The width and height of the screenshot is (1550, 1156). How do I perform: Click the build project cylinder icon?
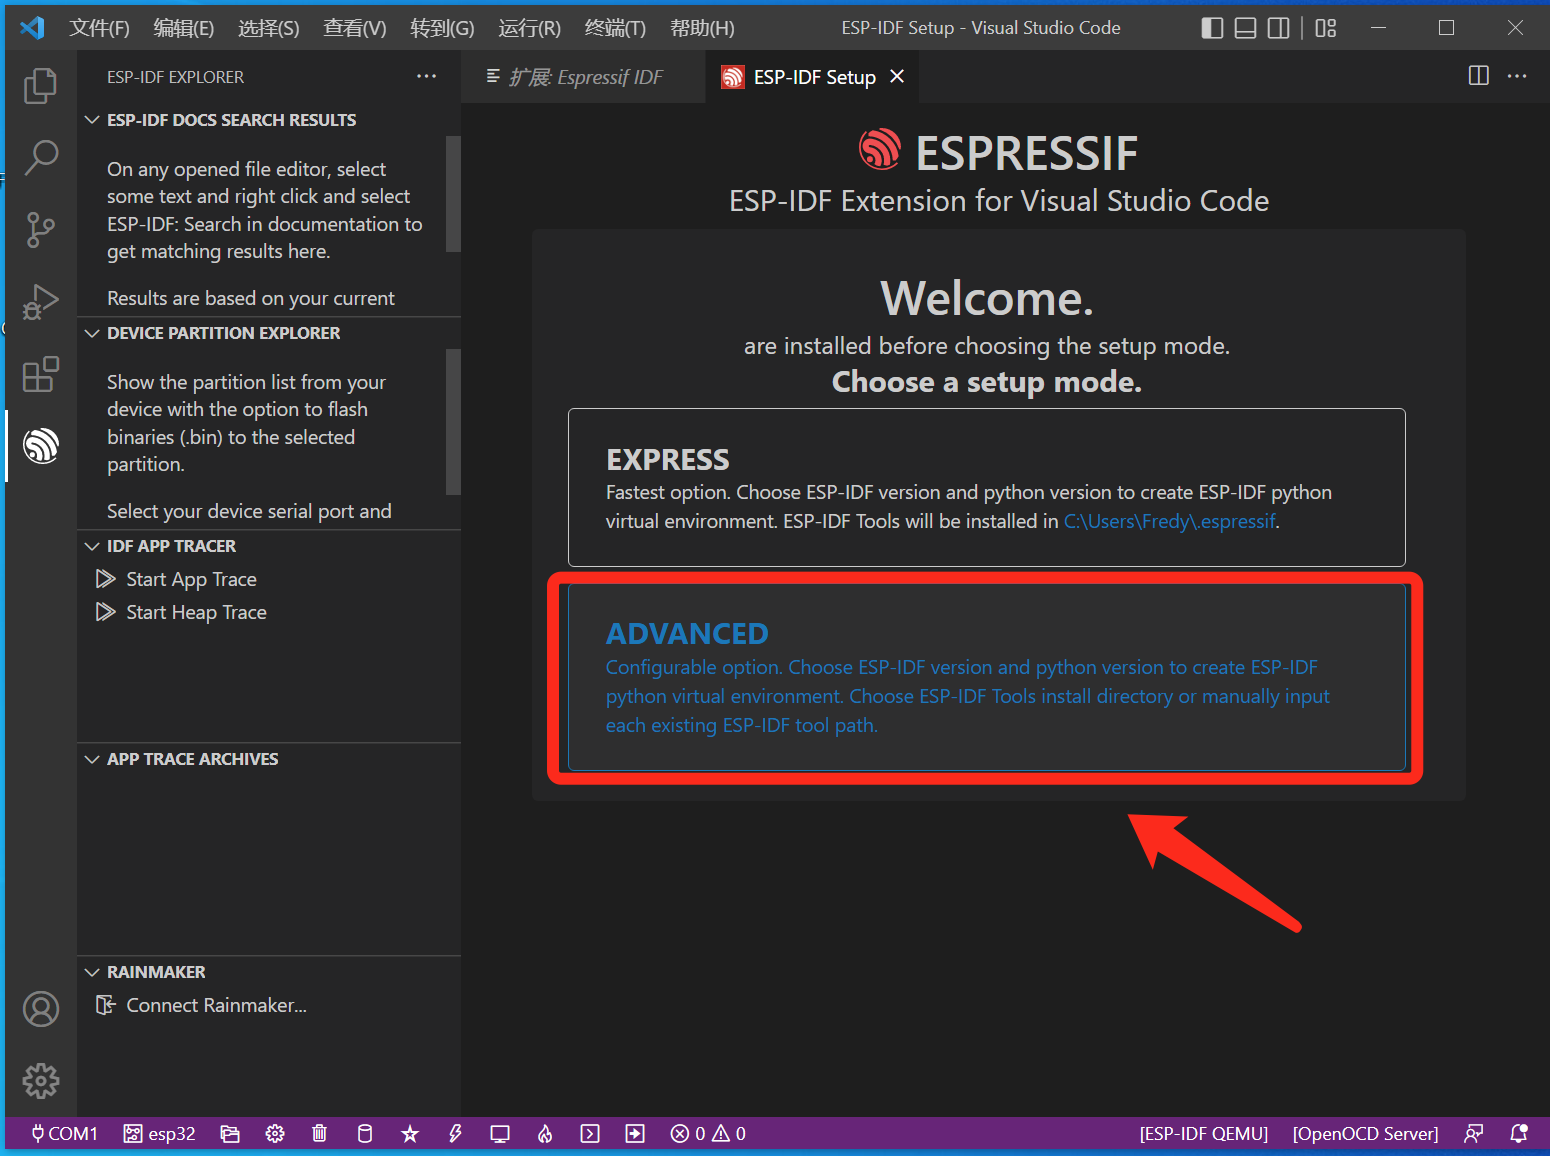[365, 1133]
